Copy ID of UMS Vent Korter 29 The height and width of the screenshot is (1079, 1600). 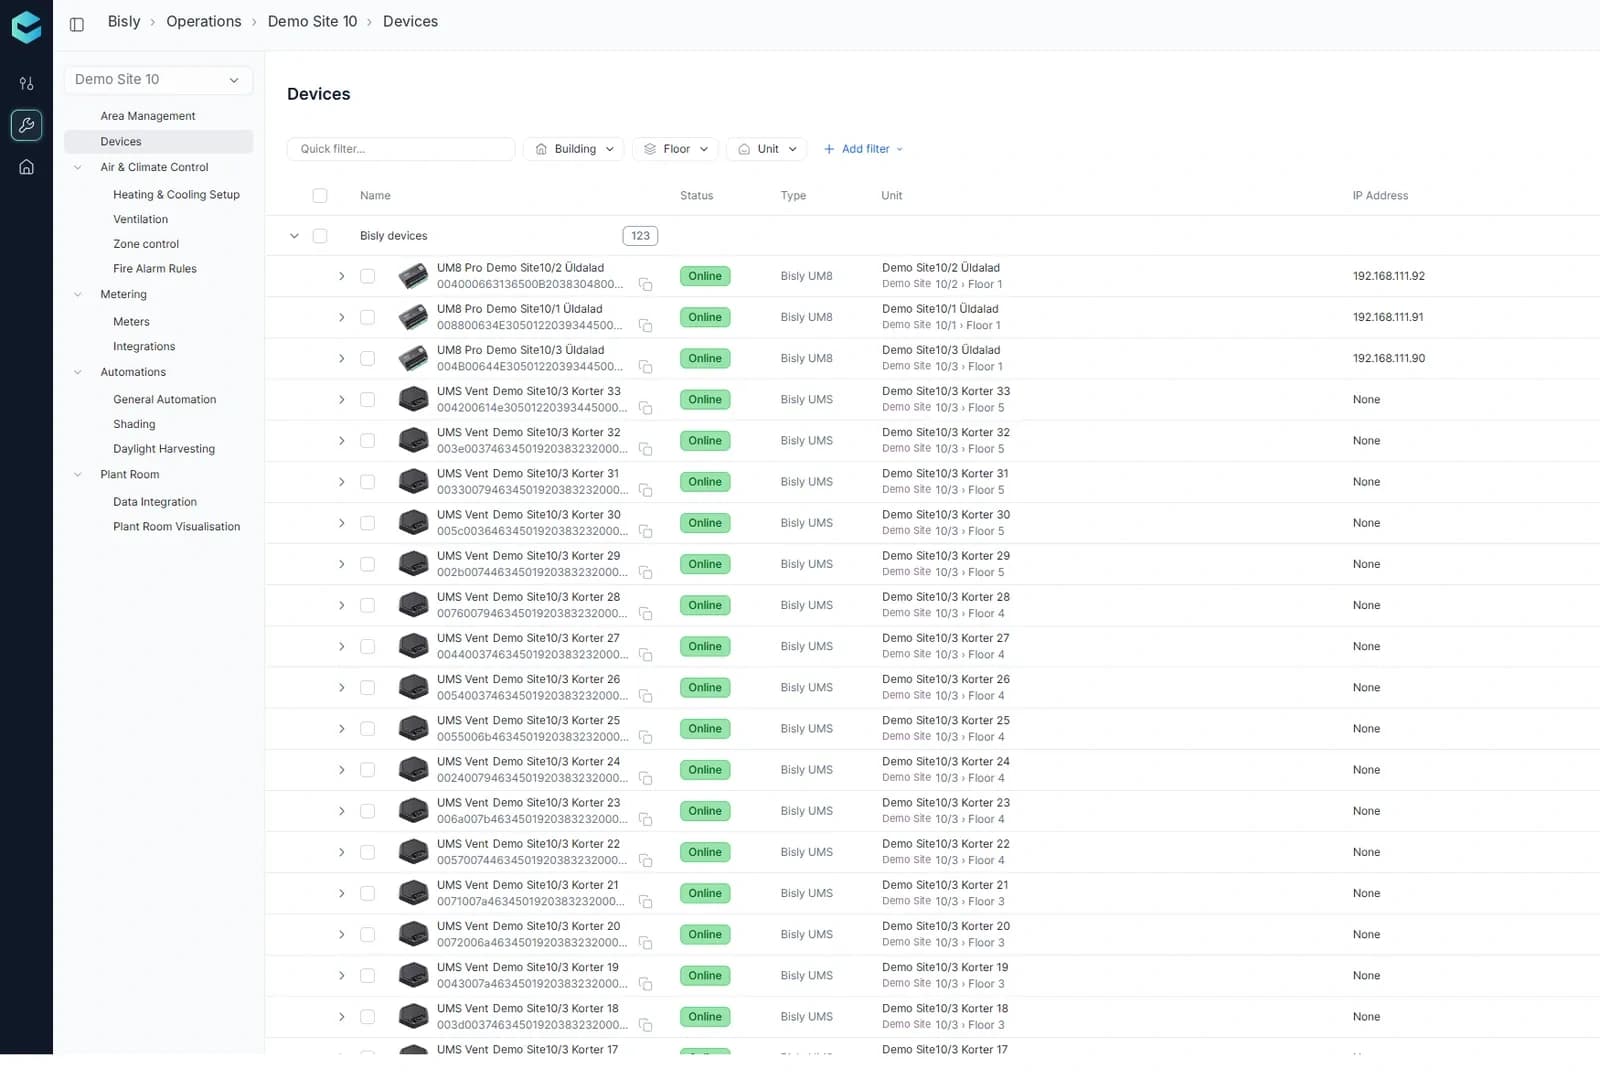[x=646, y=573]
